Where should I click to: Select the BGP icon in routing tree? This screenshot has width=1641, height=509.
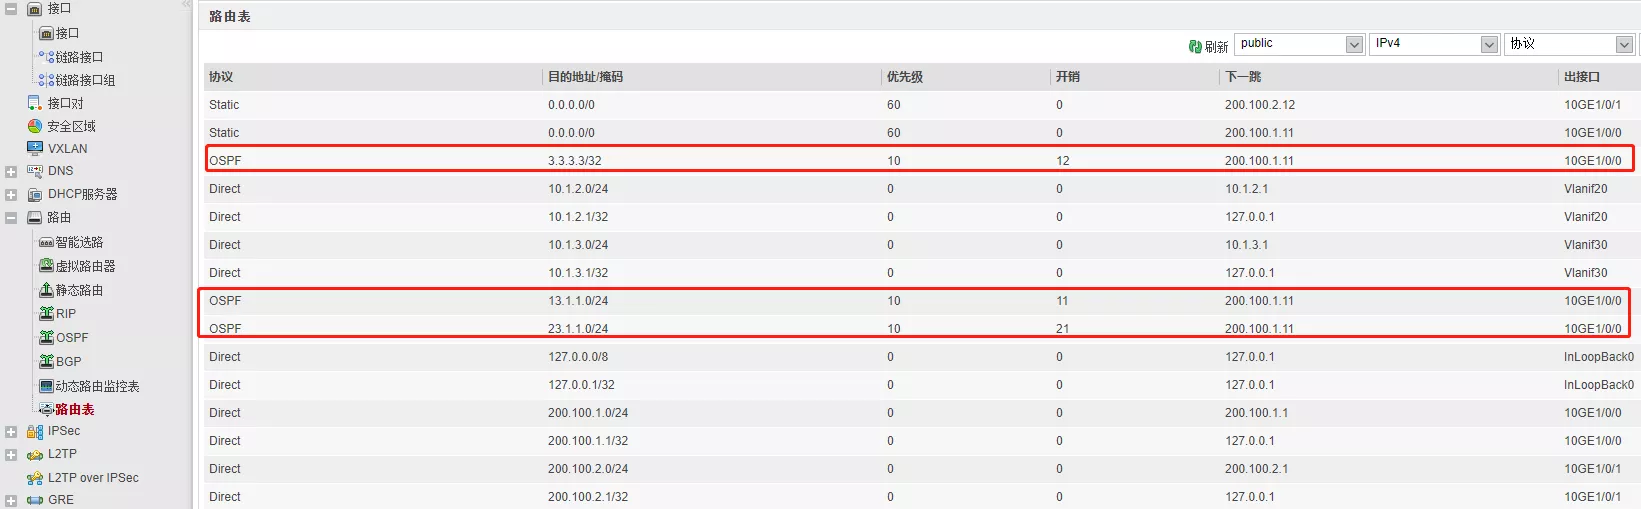[46, 361]
